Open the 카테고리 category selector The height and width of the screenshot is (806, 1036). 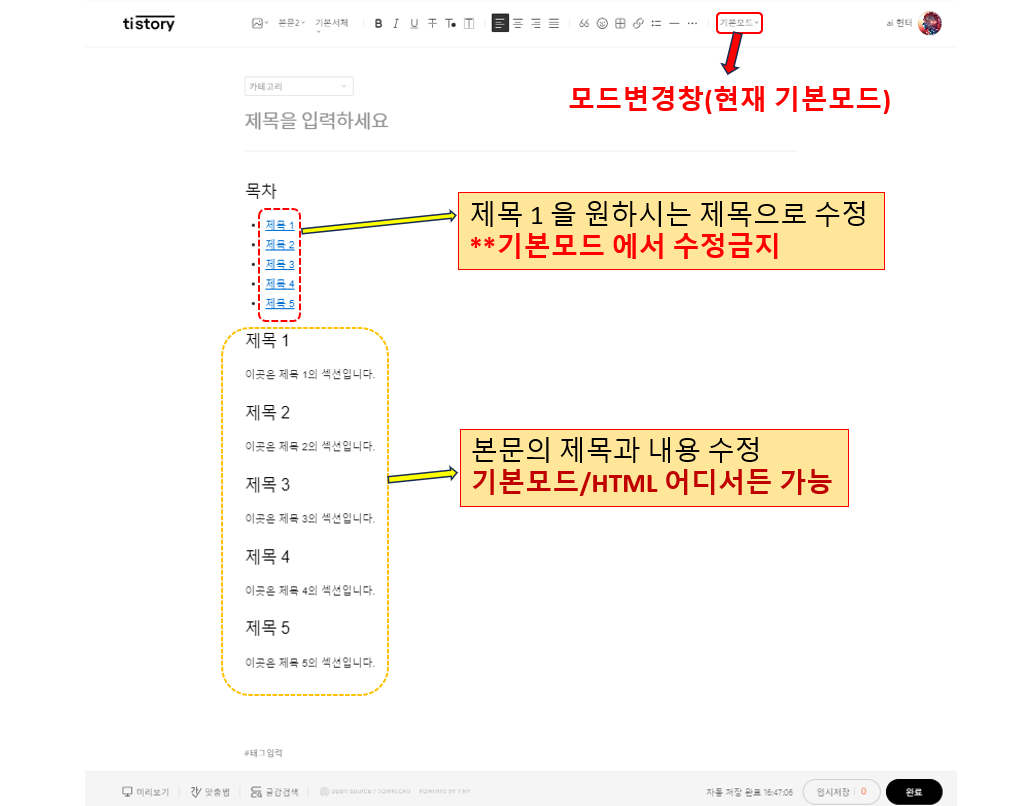(x=298, y=86)
